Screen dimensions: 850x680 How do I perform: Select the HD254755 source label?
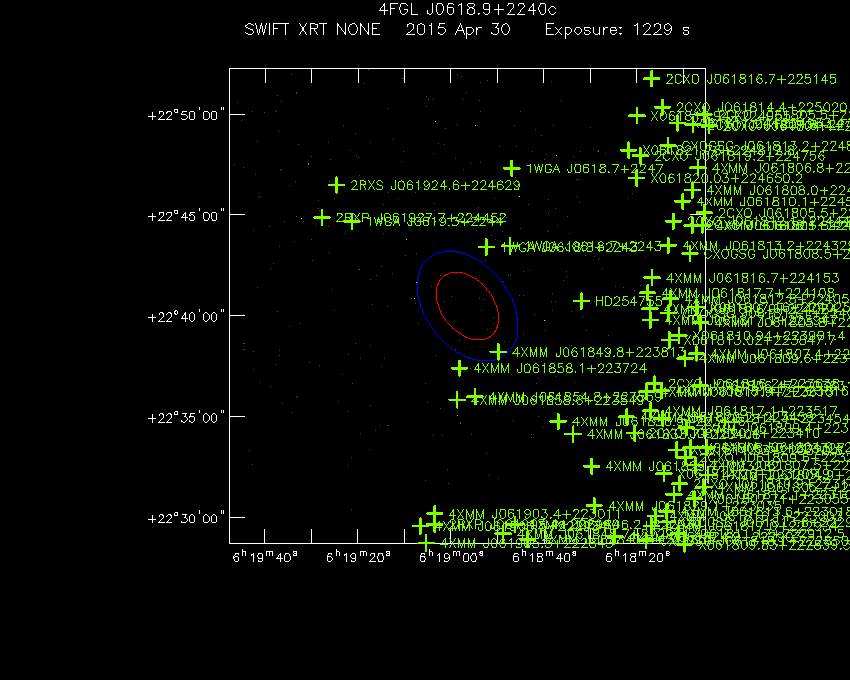click(x=629, y=301)
